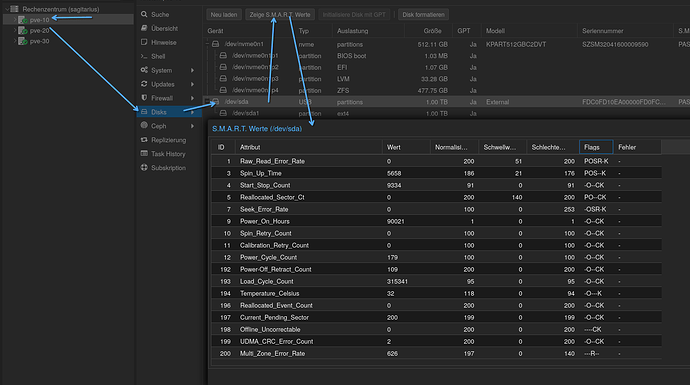690x385 pixels.
Task: Expand the pve-30 tree node arrow
Action: coord(15,41)
